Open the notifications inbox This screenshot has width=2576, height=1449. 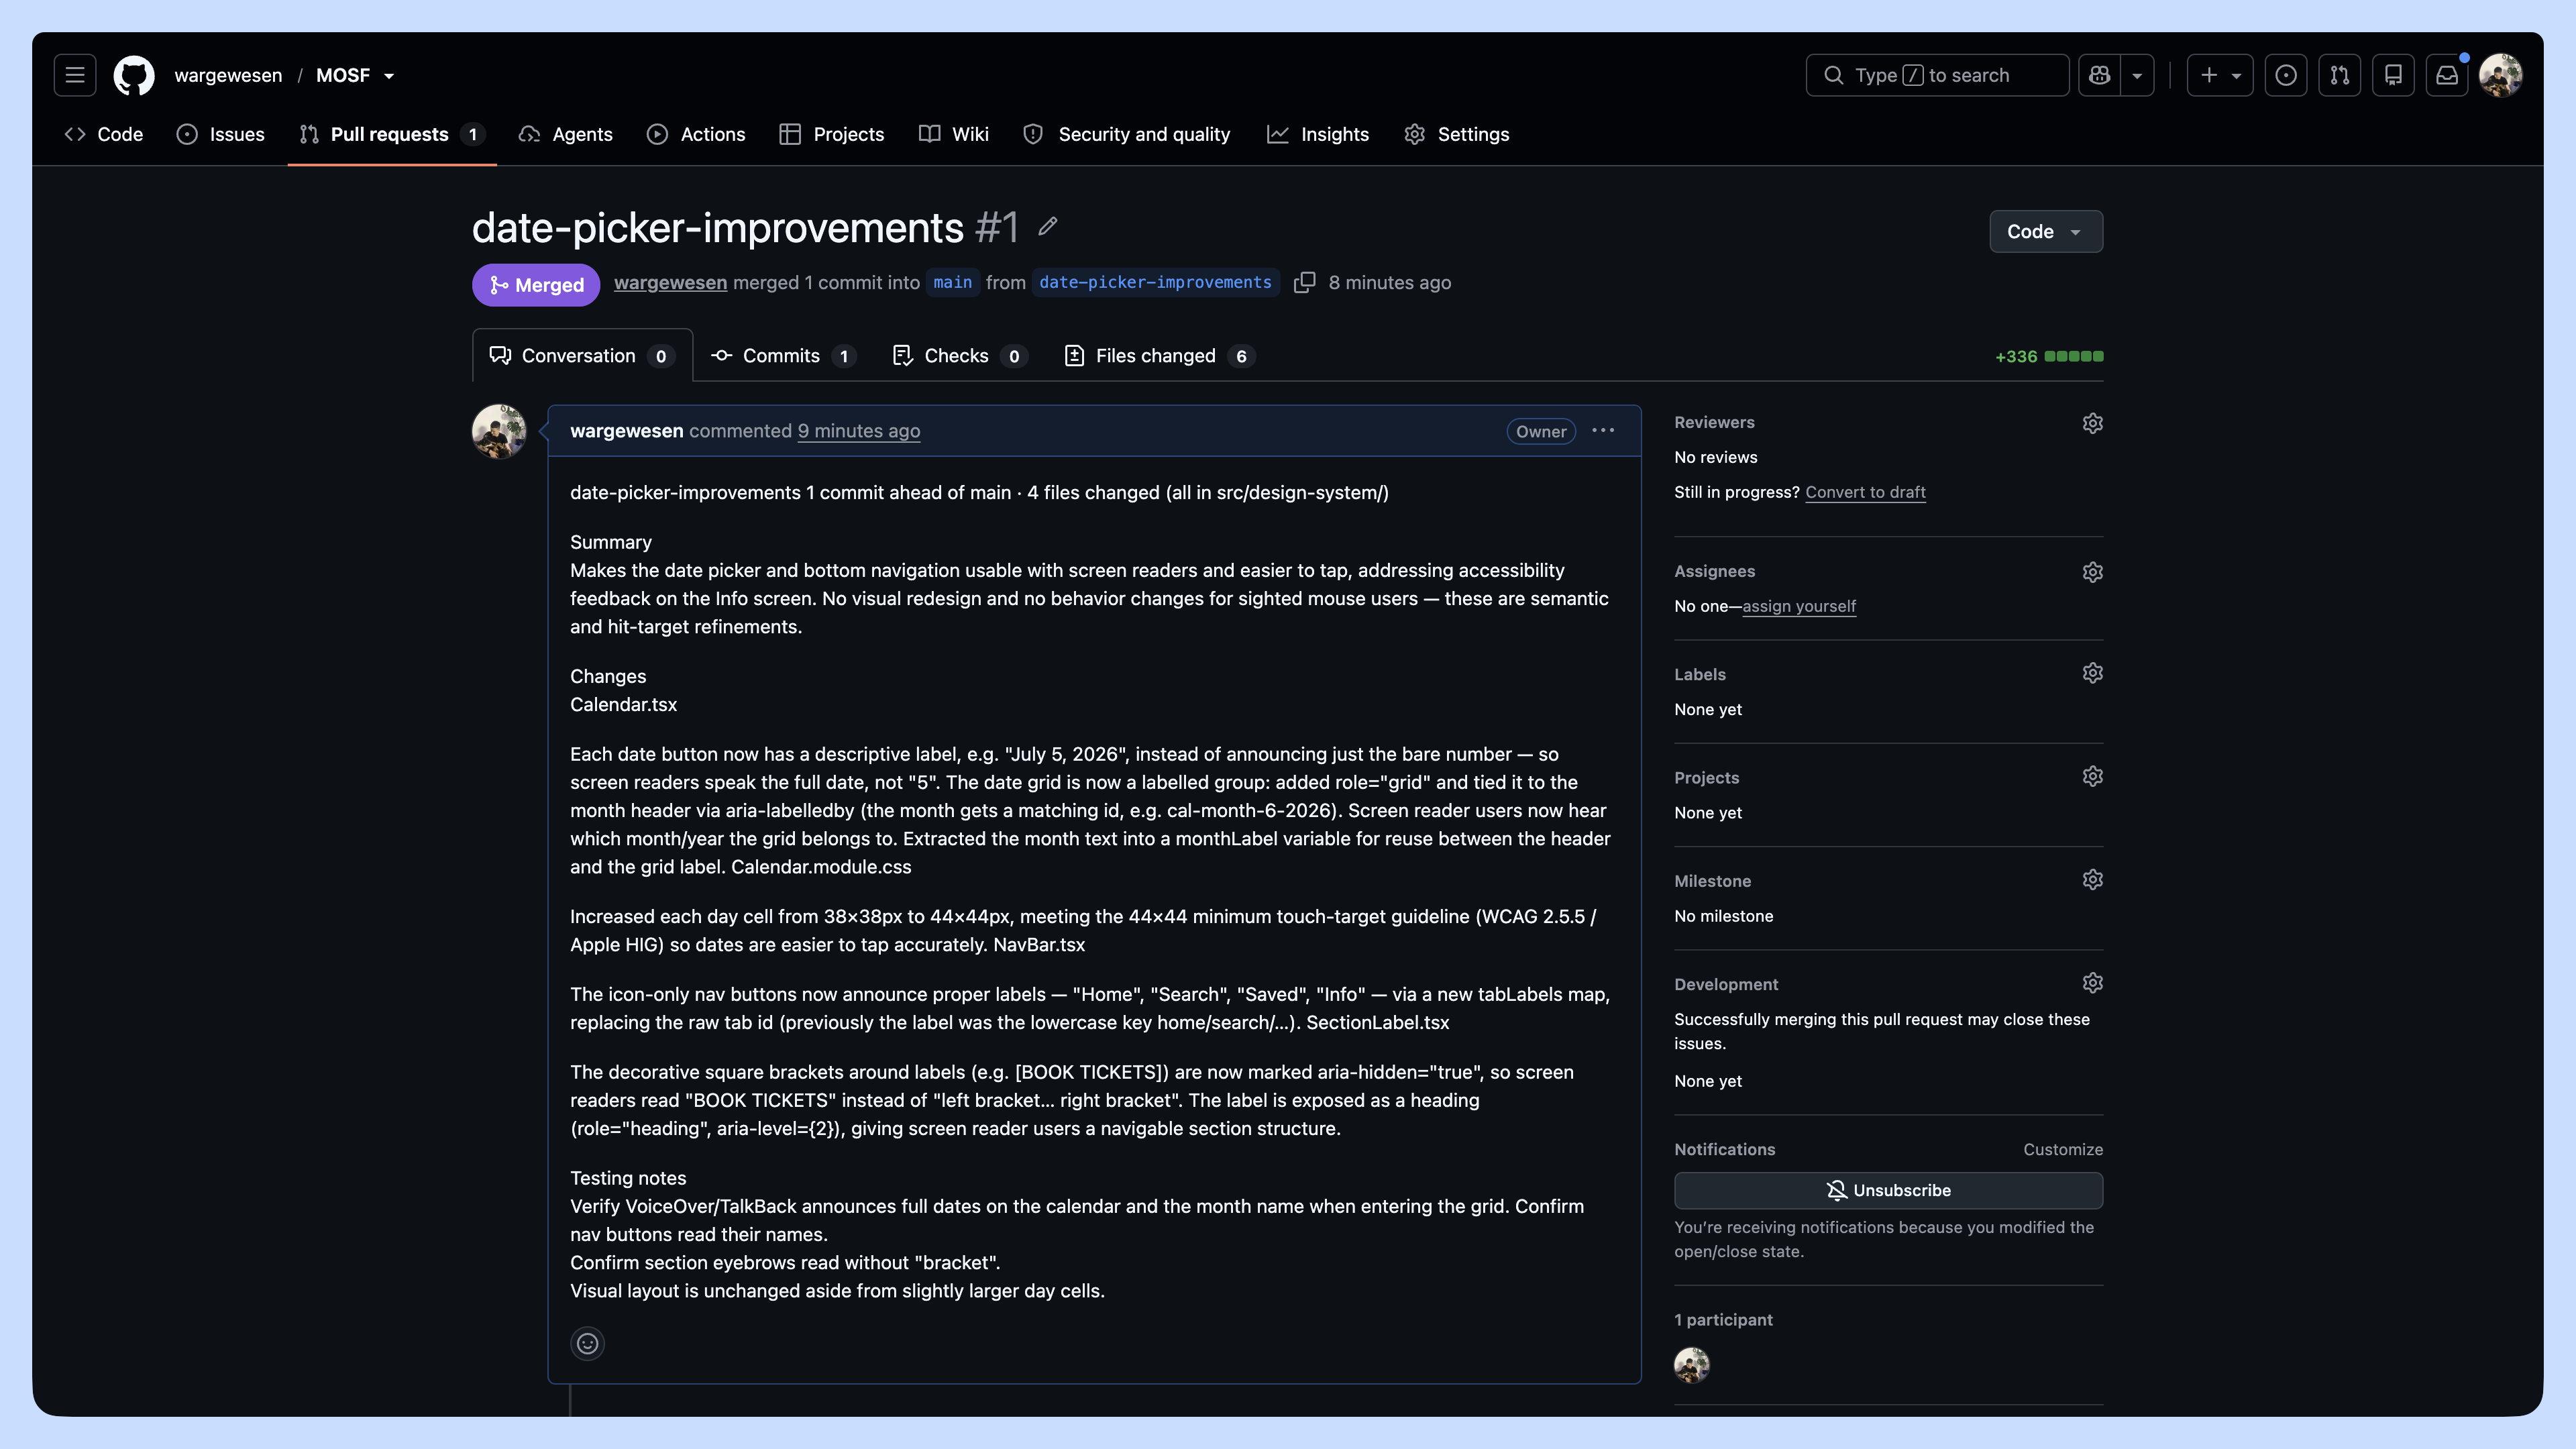[x=2447, y=75]
